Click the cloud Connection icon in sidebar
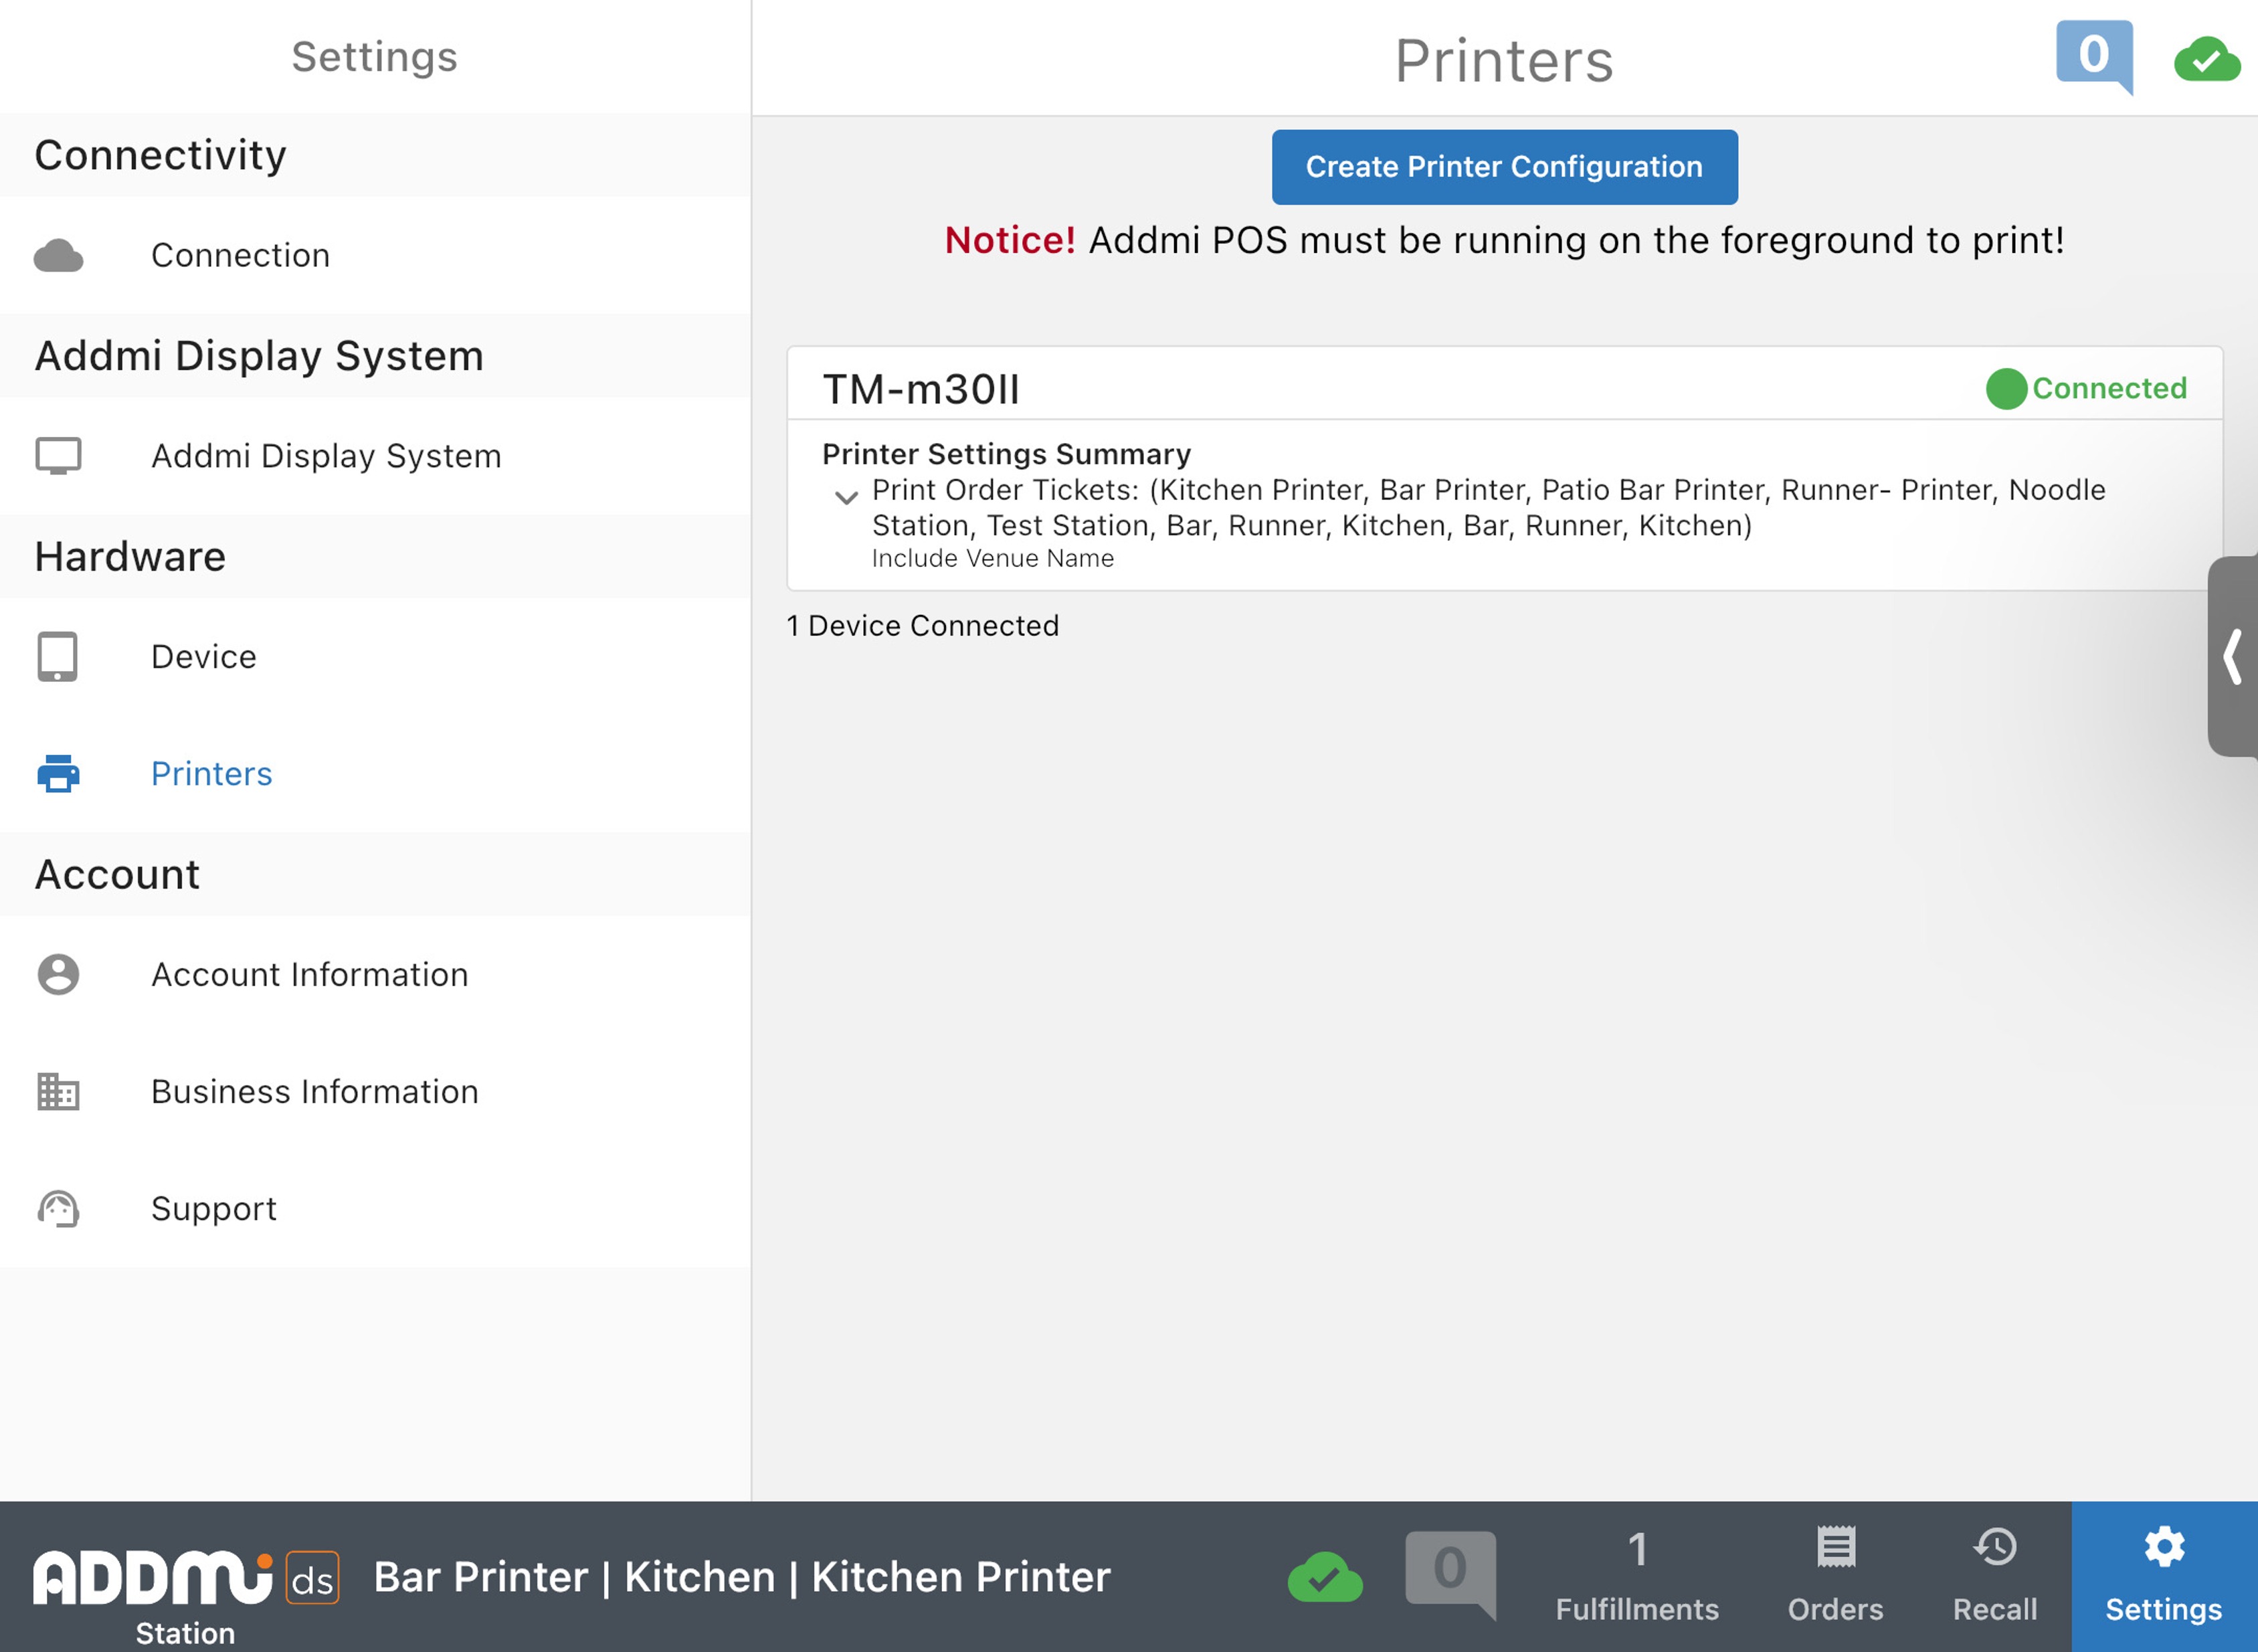2258x1652 pixels. [x=58, y=256]
